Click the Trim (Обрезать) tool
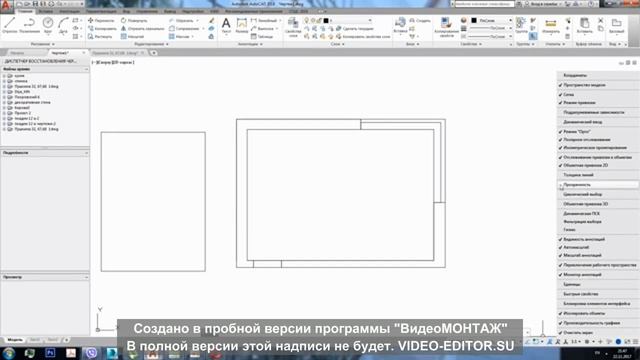 tap(182, 20)
